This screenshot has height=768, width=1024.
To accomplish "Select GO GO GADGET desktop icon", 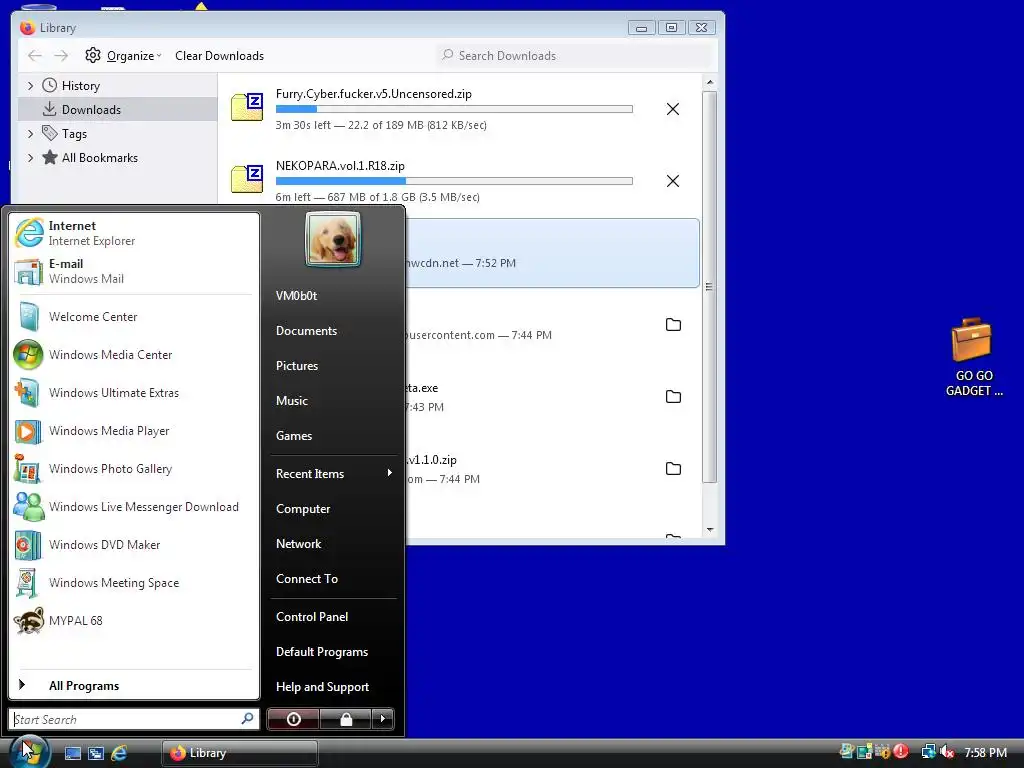I will click(x=974, y=357).
